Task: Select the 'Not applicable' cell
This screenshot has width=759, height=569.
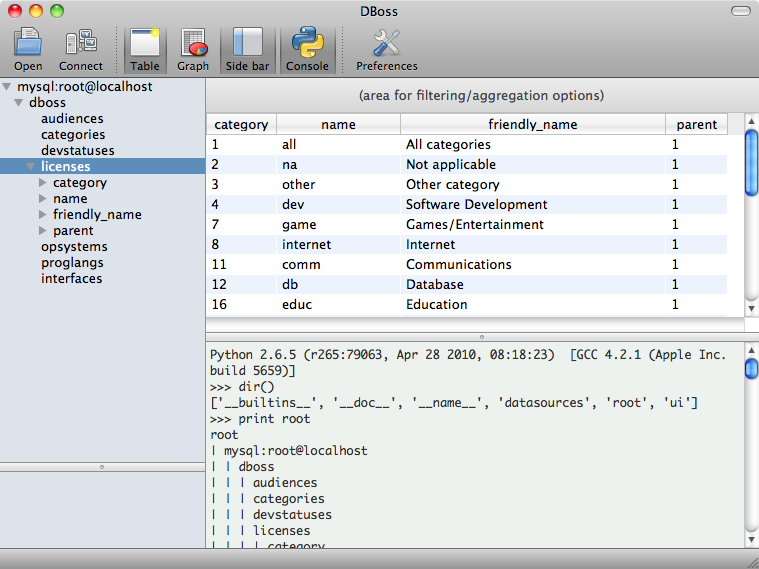Action: click(x=532, y=165)
